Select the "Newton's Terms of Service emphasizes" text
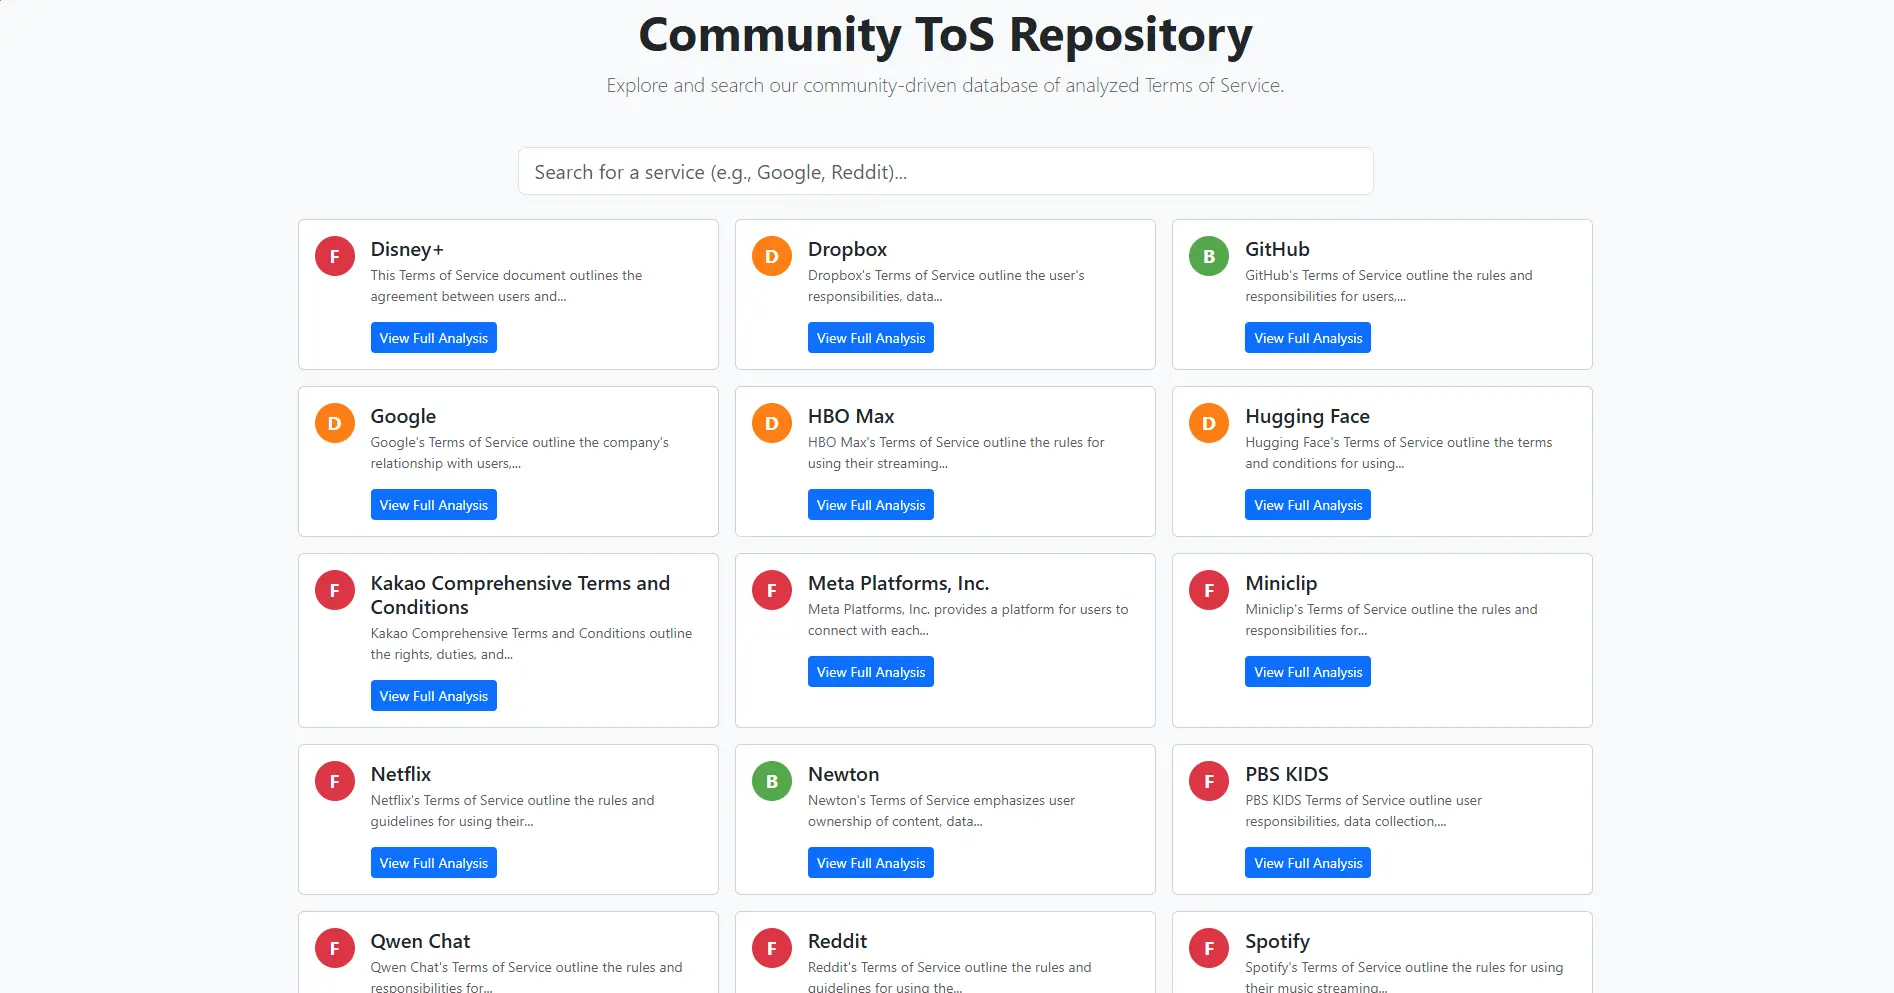1894x993 pixels. point(941,811)
